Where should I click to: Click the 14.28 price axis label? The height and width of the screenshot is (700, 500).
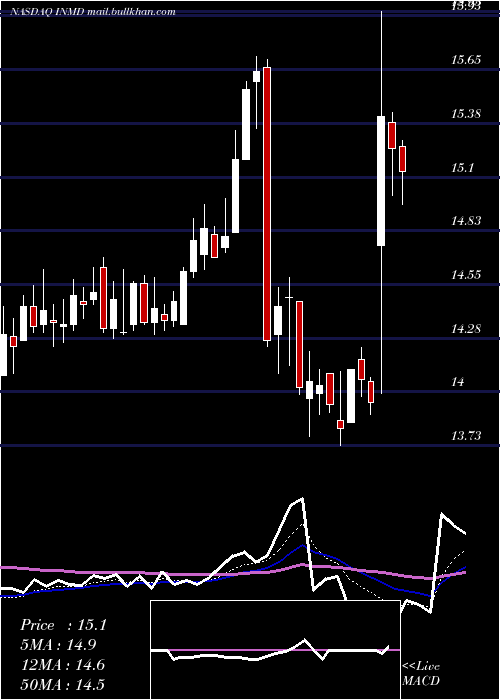(x=466, y=329)
